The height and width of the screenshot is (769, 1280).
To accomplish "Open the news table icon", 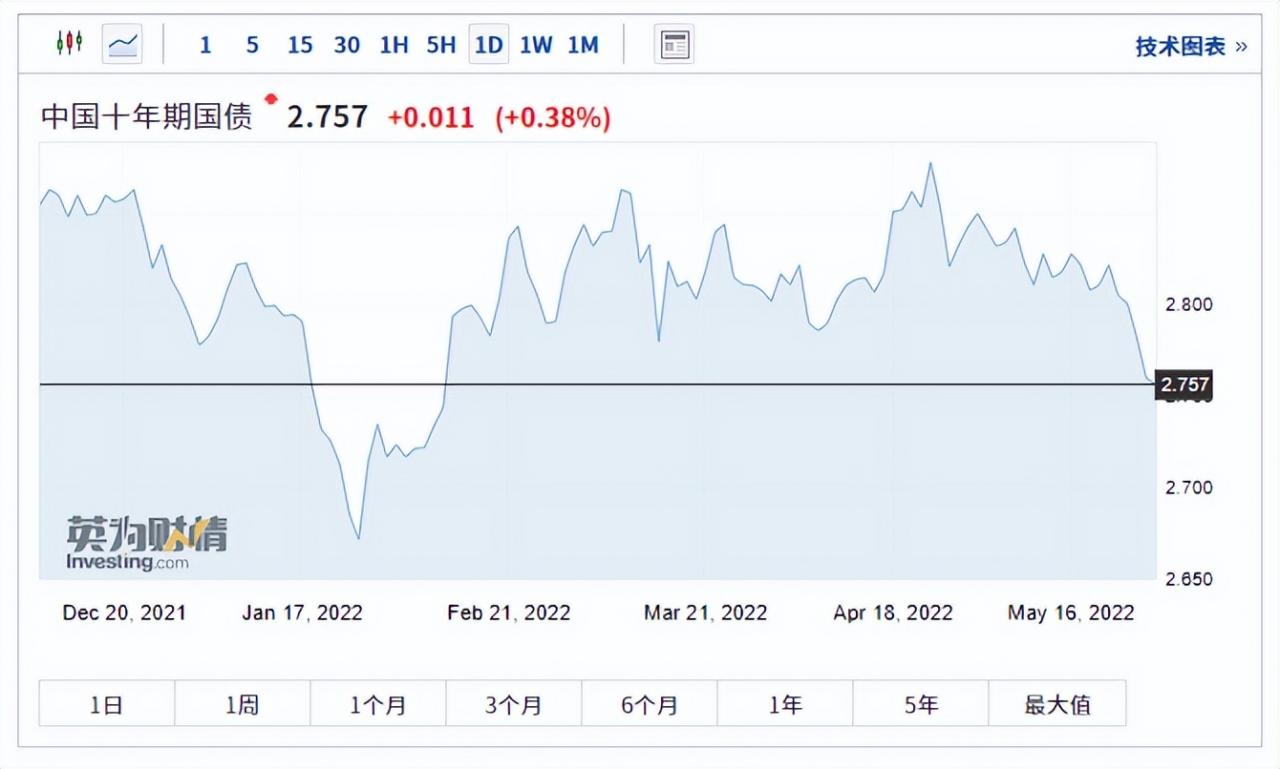I will (675, 44).
